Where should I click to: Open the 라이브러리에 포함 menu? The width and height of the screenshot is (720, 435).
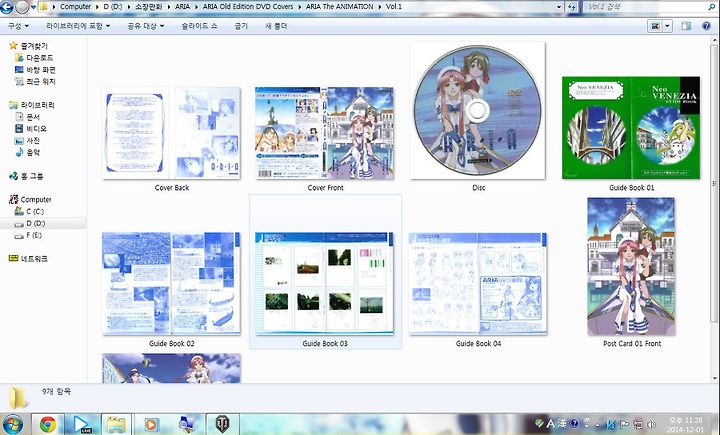78,26
